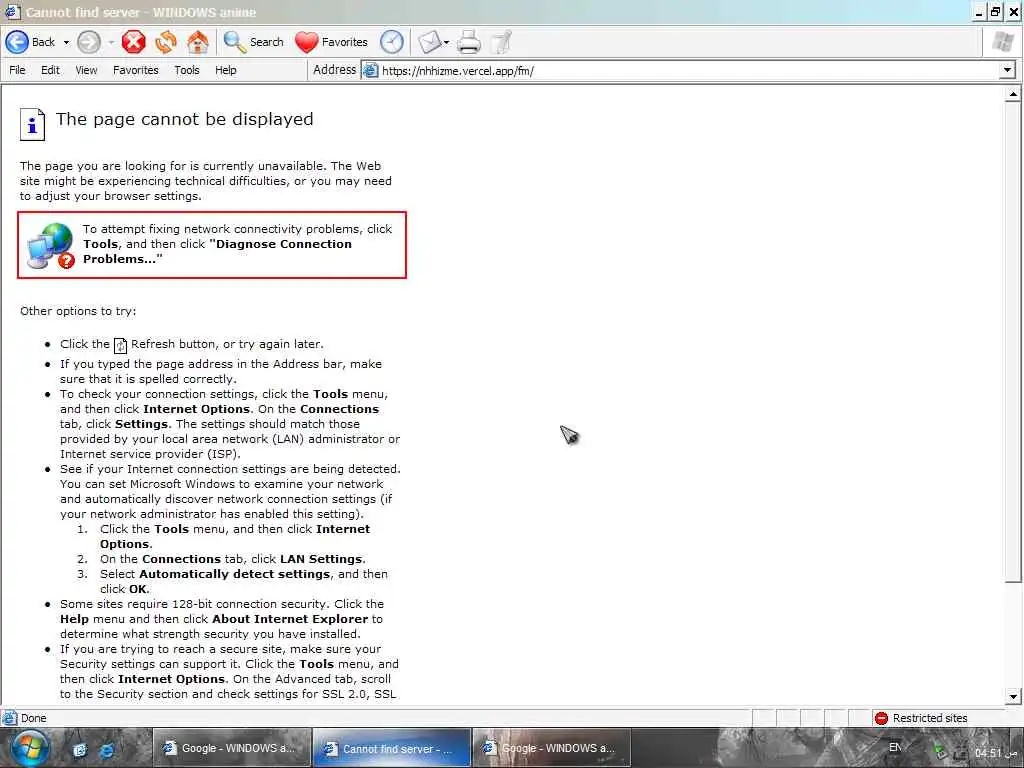Open Favorites pane via heart button

331,42
